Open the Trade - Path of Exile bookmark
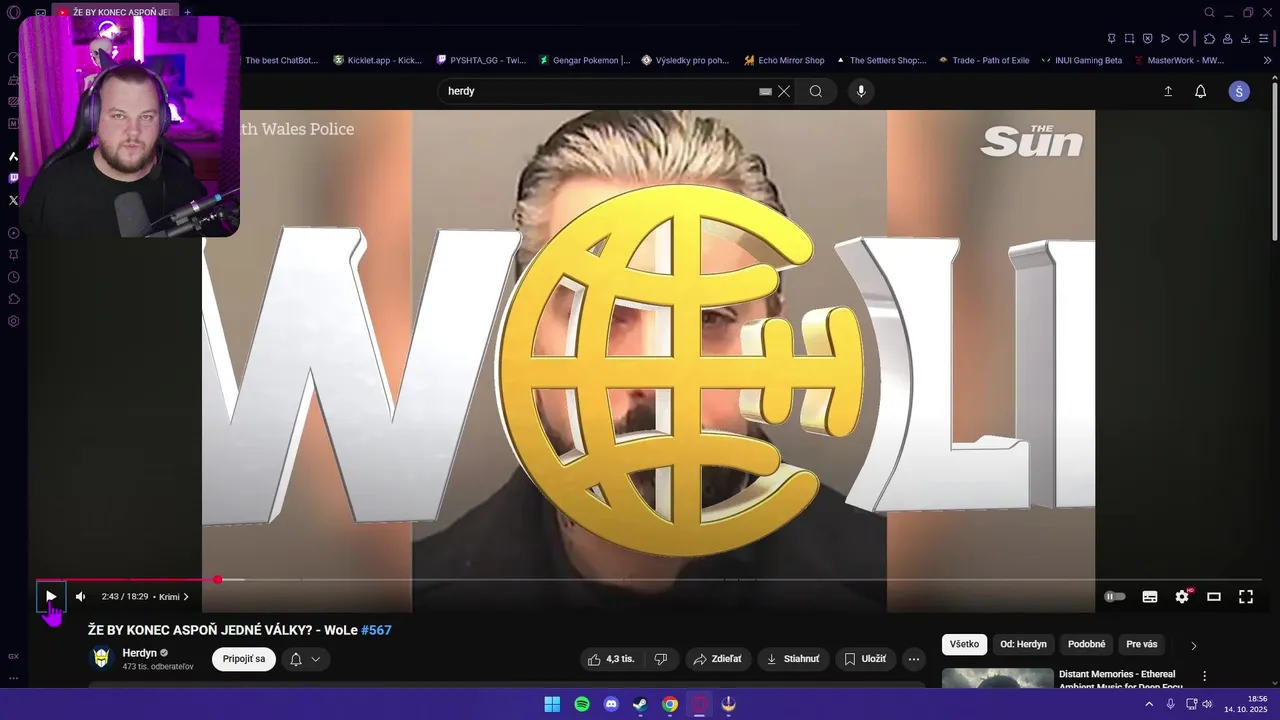Screen dimensions: 1280x720 click(984, 60)
